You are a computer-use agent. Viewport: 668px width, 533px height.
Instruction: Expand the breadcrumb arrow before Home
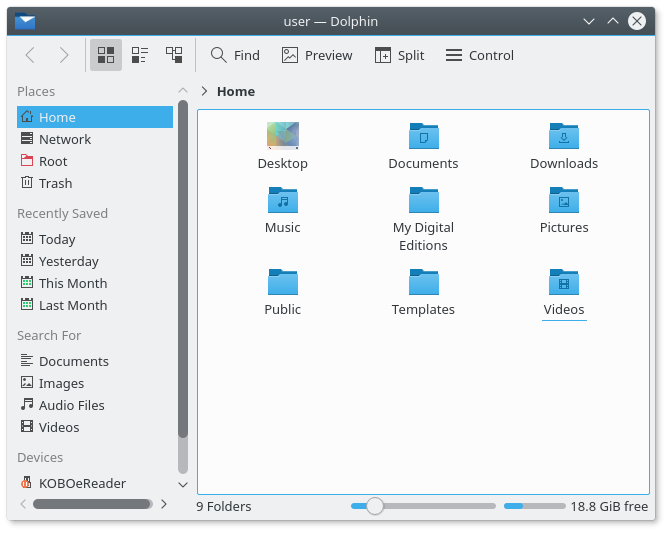(x=204, y=91)
